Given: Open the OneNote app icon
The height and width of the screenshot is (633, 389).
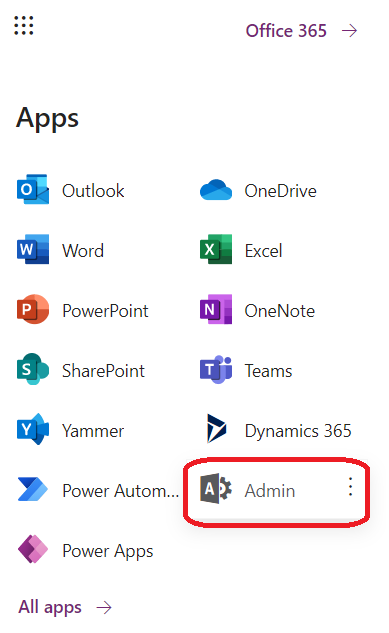Looking at the screenshot, I should pos(216,310).
